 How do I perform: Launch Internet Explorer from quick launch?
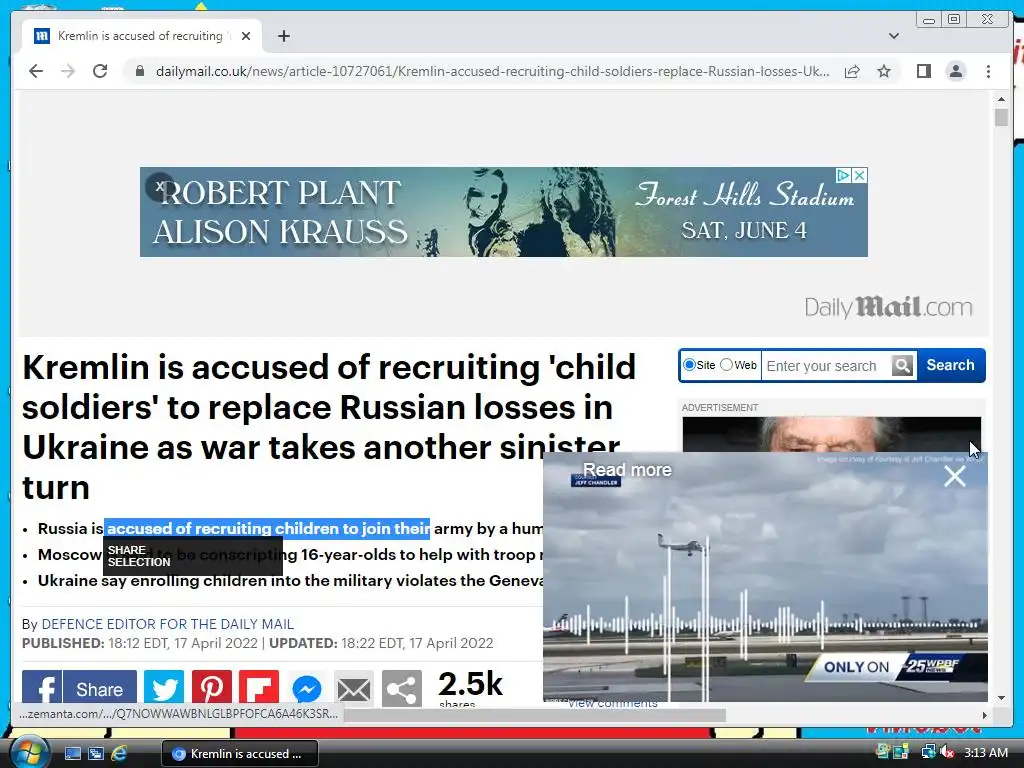click(120, 754)
